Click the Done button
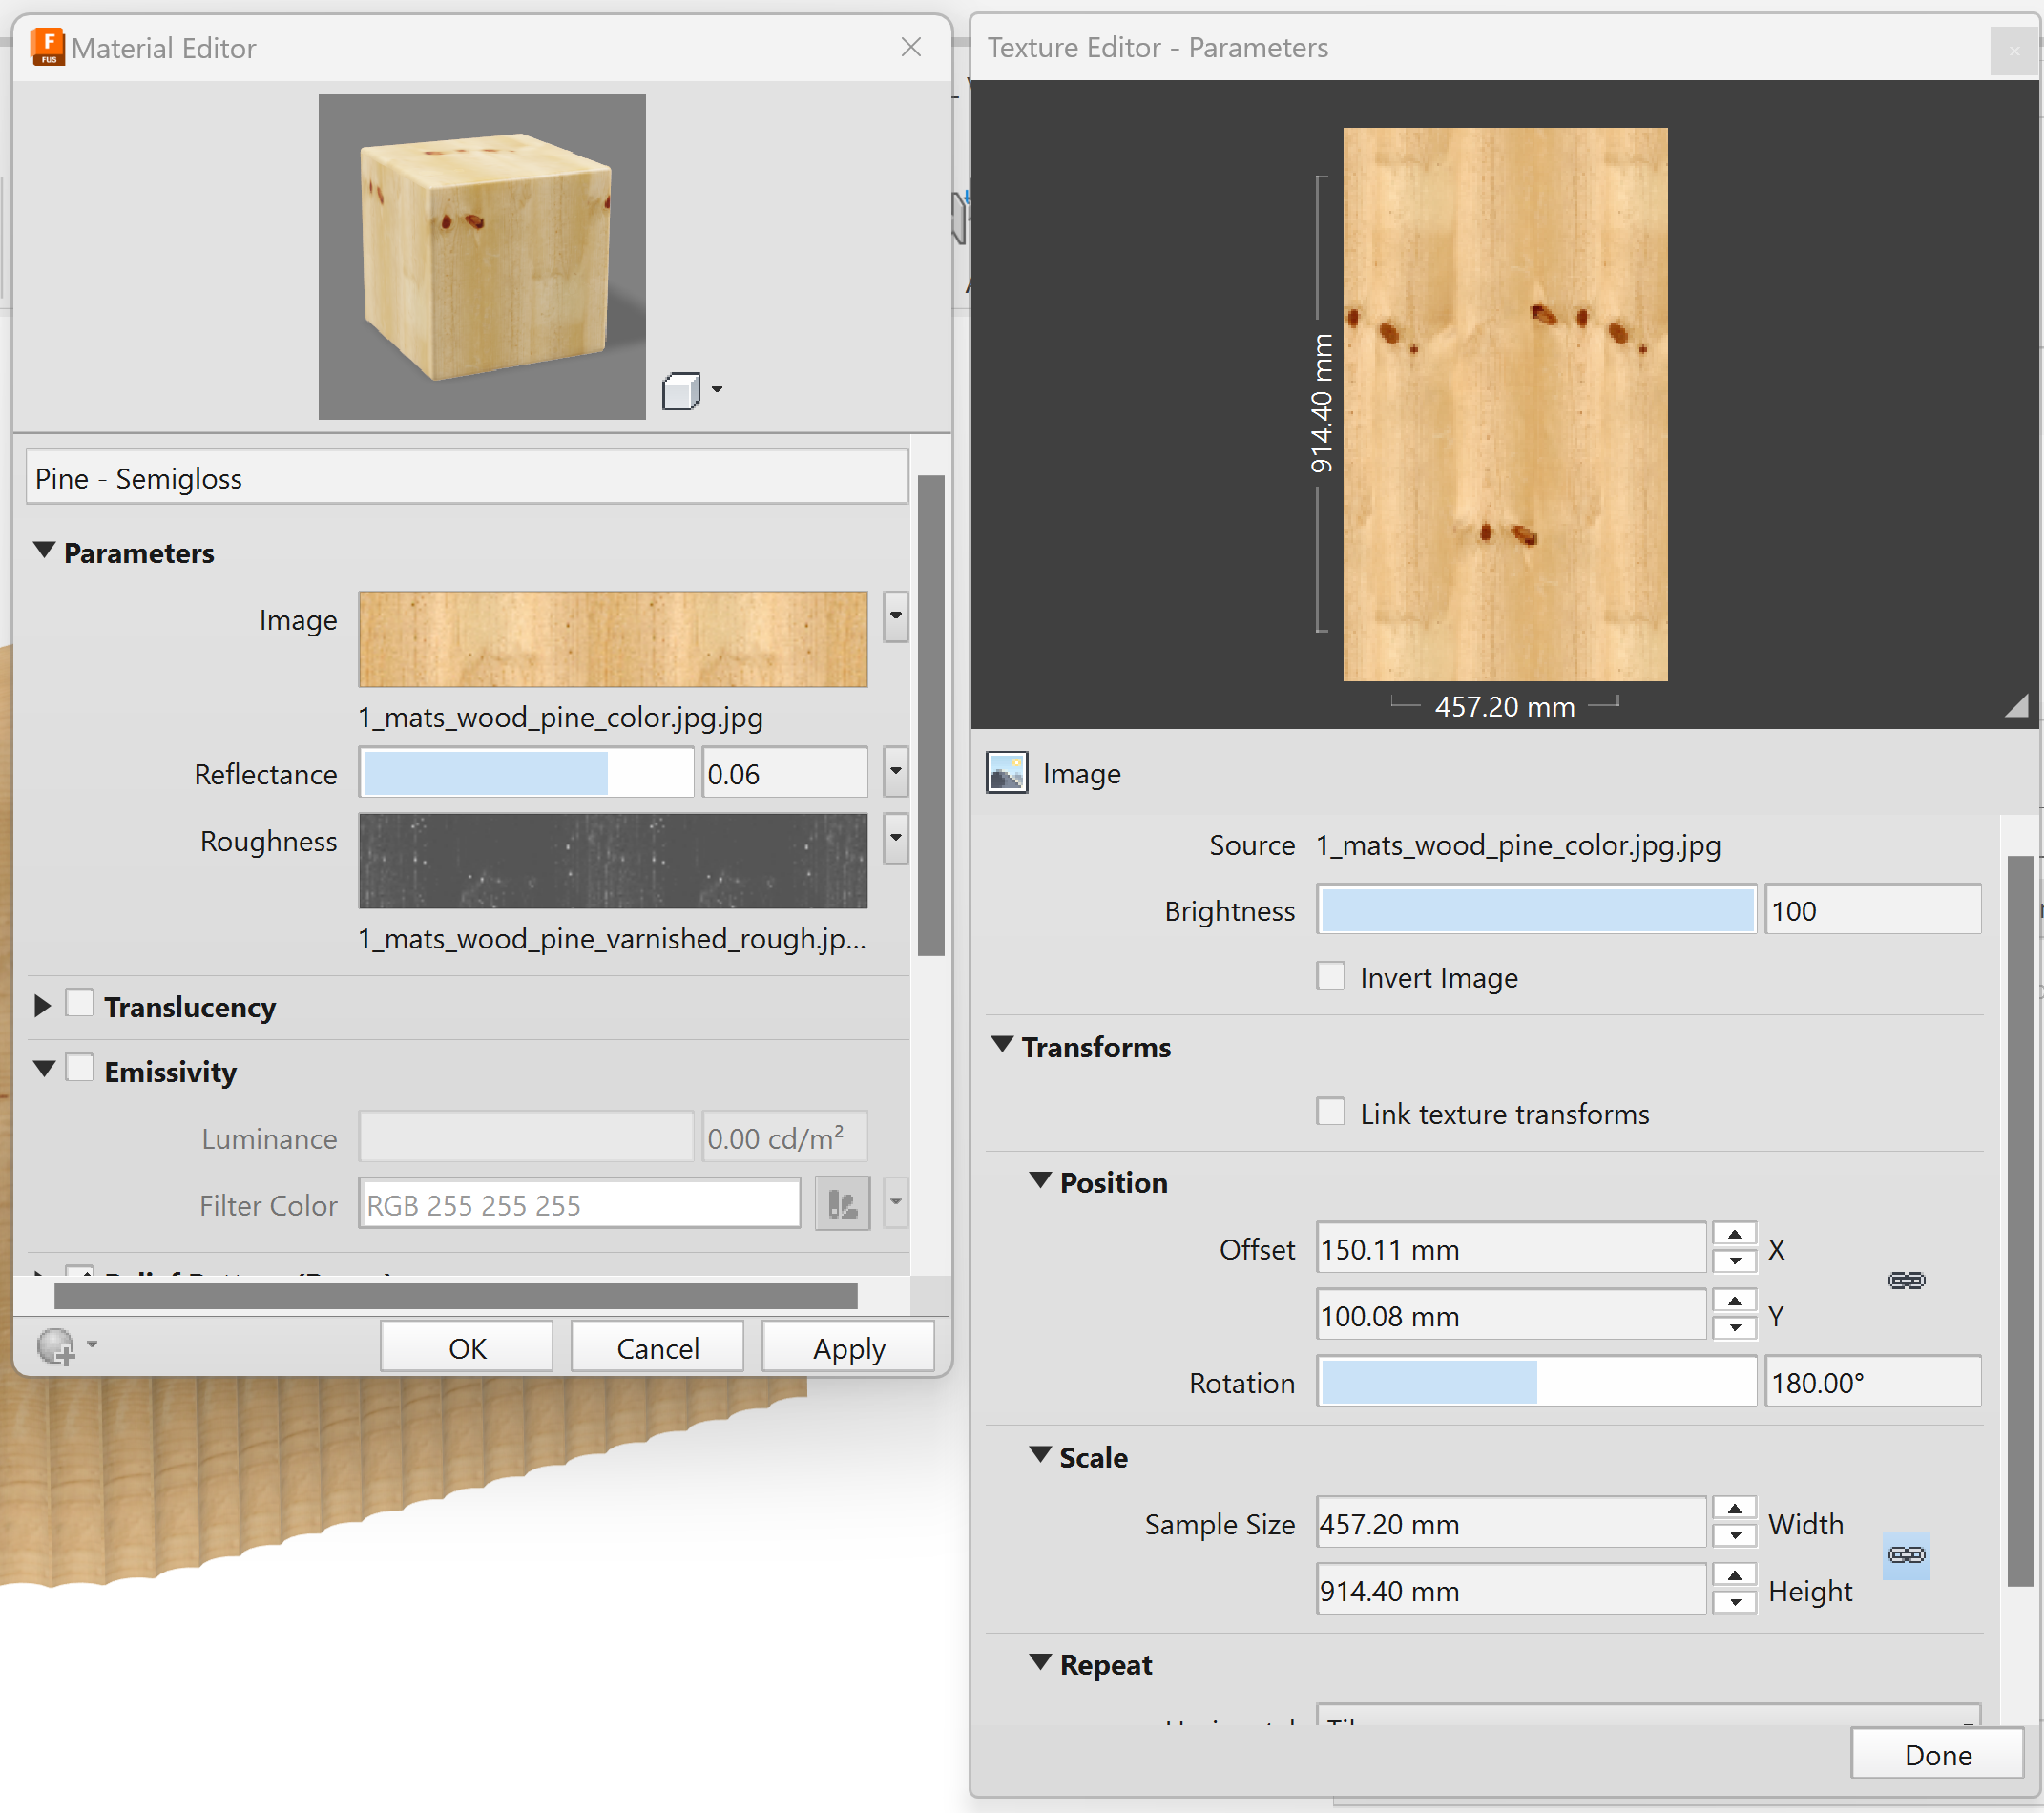The height and width of the screenshot is (1813, 2044). coord(1936,1755)
